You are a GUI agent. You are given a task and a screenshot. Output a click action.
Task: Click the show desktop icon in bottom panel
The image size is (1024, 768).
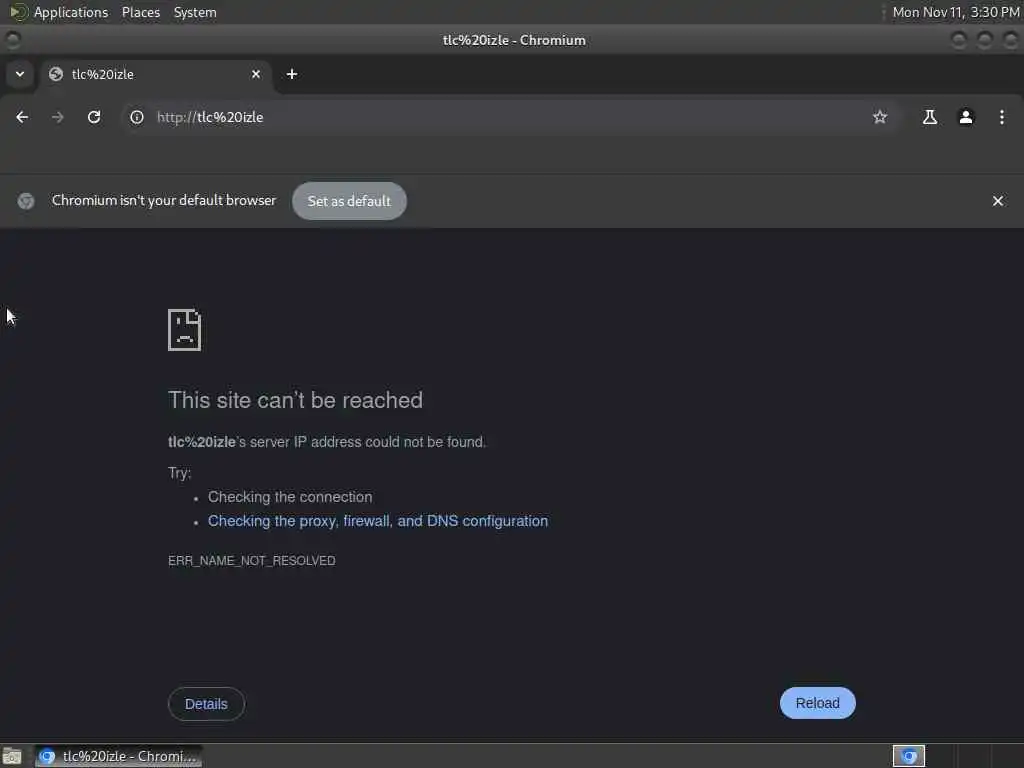point(12,756)
